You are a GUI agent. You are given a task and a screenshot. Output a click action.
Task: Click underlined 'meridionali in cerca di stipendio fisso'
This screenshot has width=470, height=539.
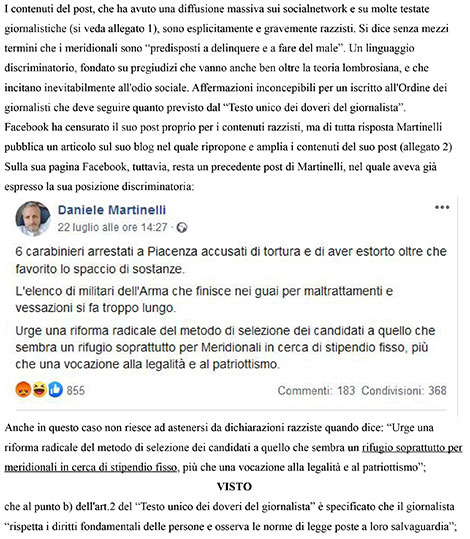(91, 468)
